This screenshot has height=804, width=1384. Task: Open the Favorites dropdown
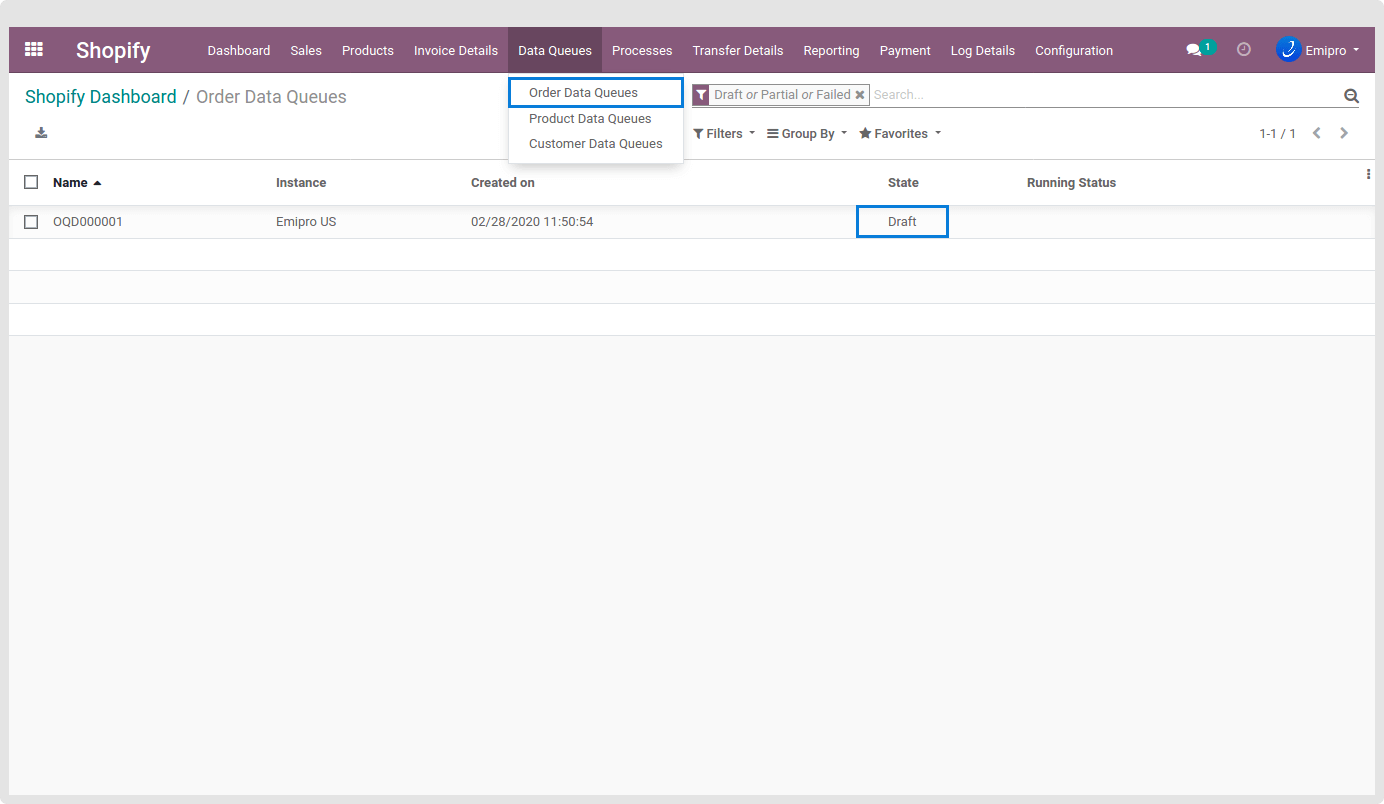pyautogui.click(x=900, y=134)
